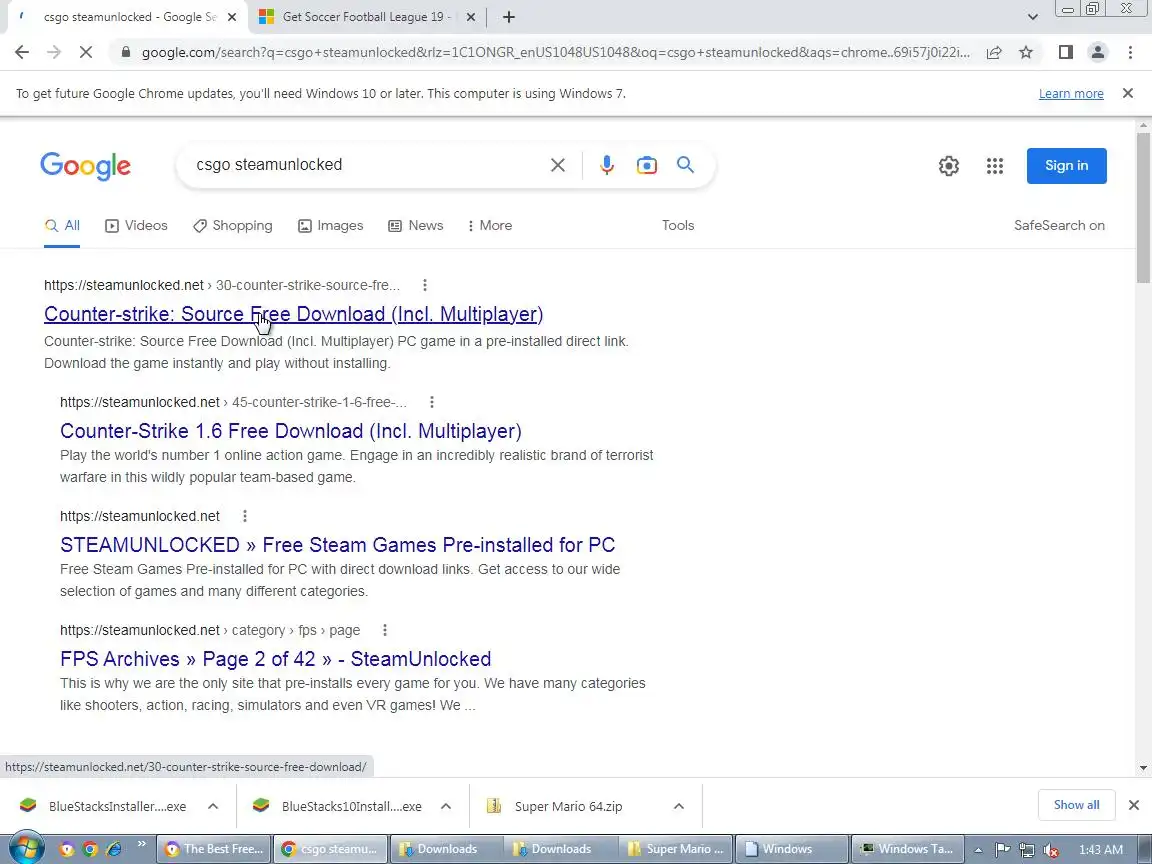Open the More search filters menu
This screenshot has height=864, width=1152.
pyautogui.click(x=489, y=226)
